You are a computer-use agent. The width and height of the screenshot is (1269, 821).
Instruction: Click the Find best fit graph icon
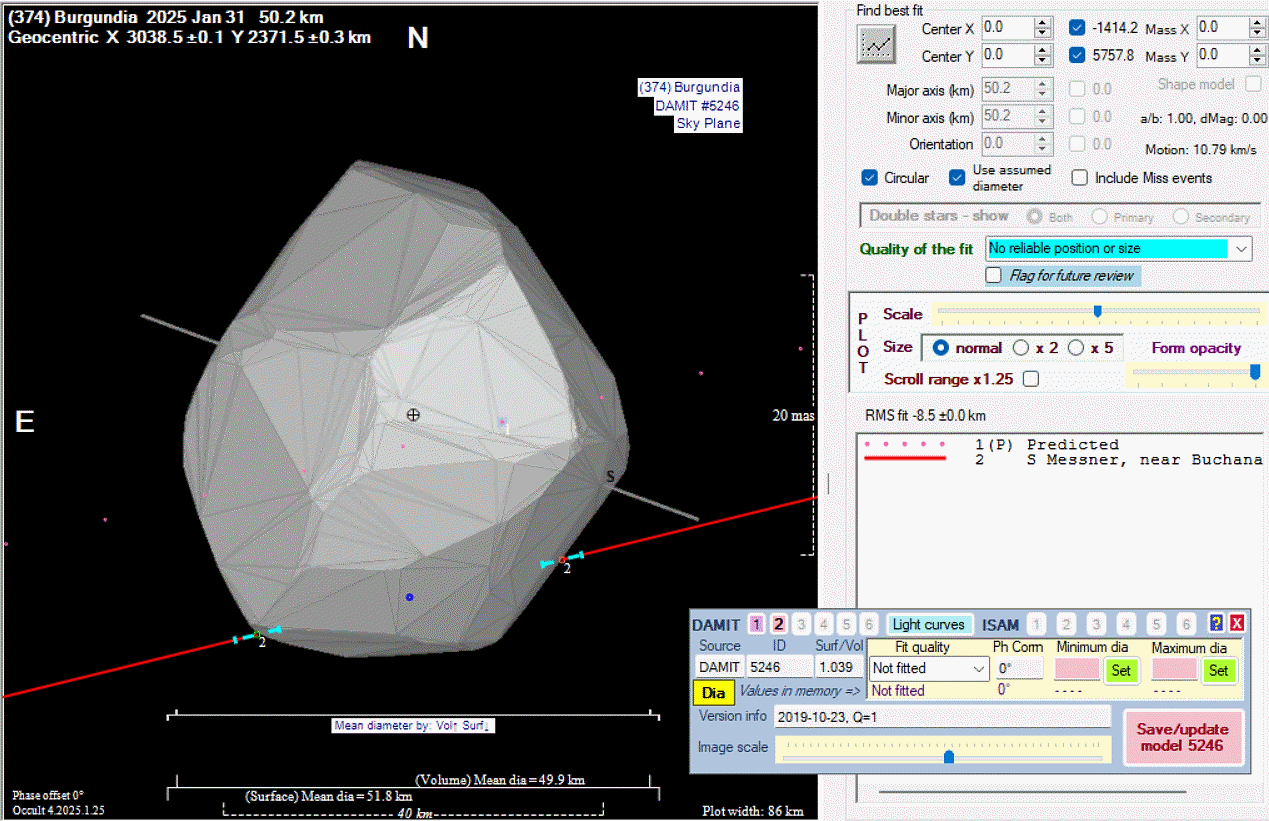(x=877, y=42)
